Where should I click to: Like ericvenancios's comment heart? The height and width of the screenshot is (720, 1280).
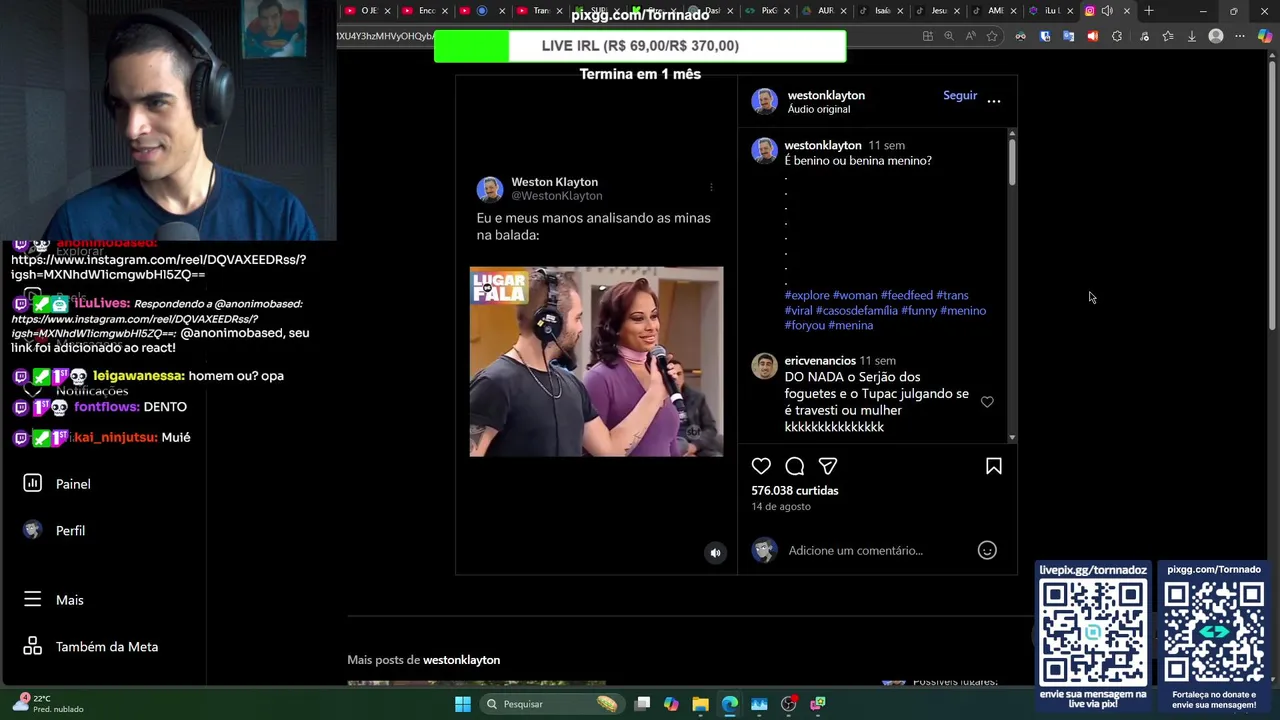pyautogui.click(x=987, y=402)
